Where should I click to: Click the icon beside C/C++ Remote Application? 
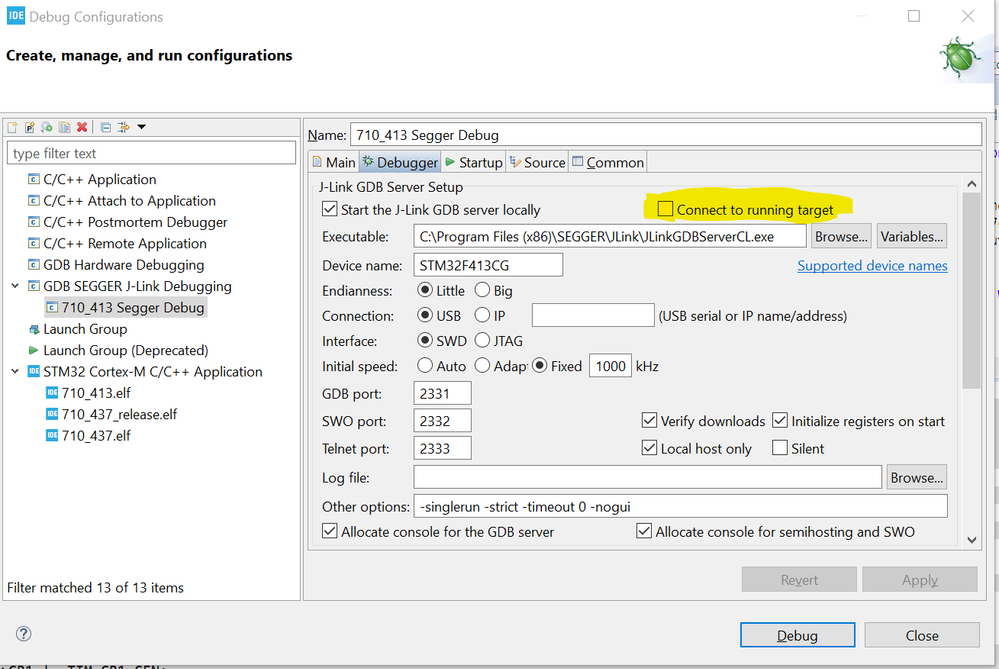34,243
